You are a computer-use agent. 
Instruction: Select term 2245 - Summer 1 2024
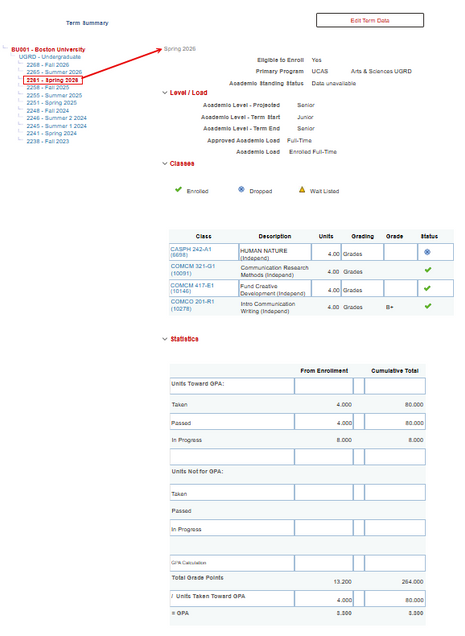pos(56,126)
